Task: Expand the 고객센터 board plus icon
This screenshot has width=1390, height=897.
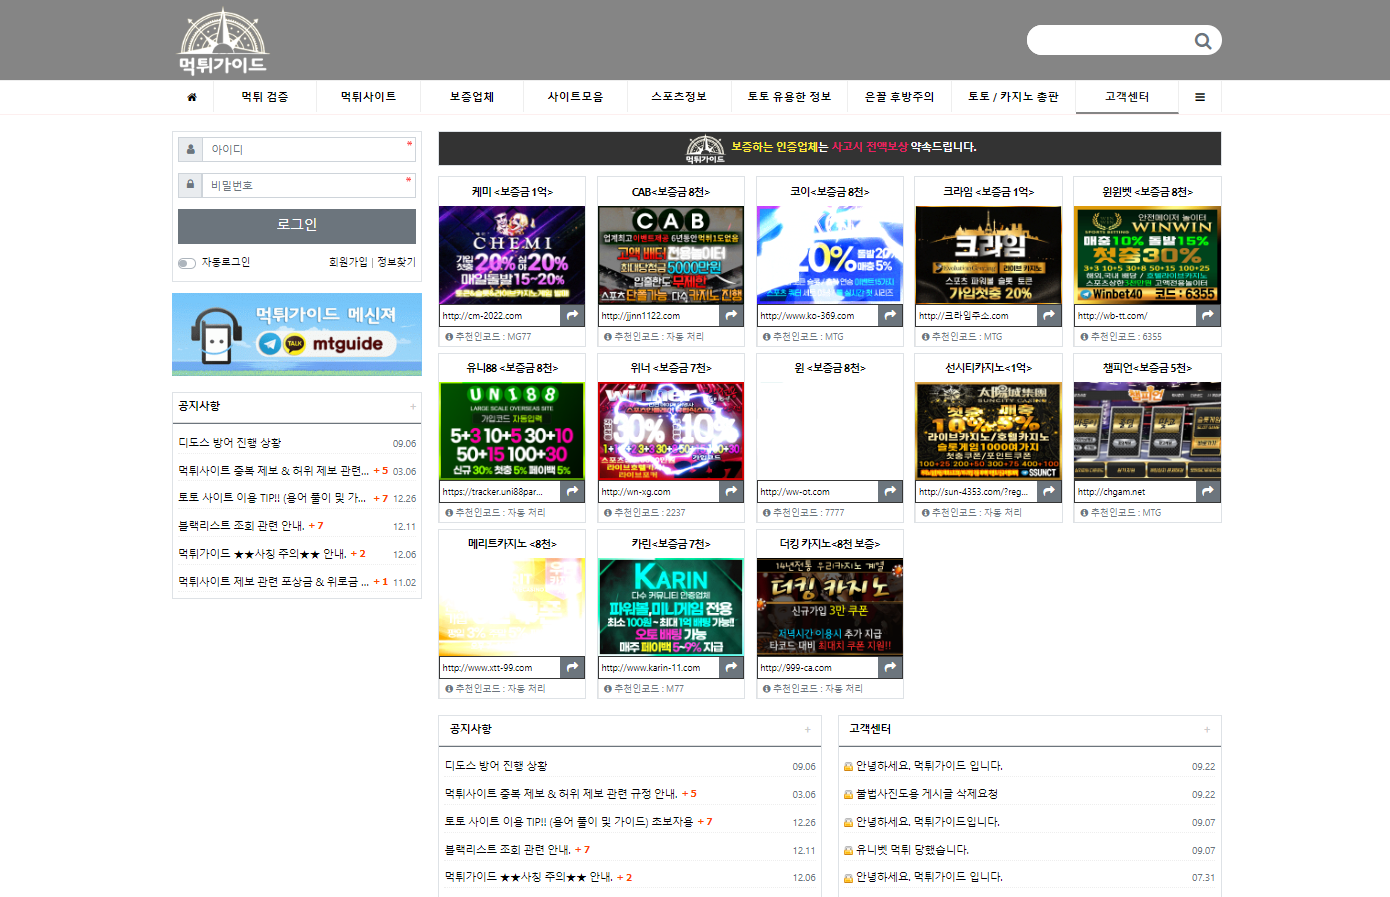Action: (1207, 730)
